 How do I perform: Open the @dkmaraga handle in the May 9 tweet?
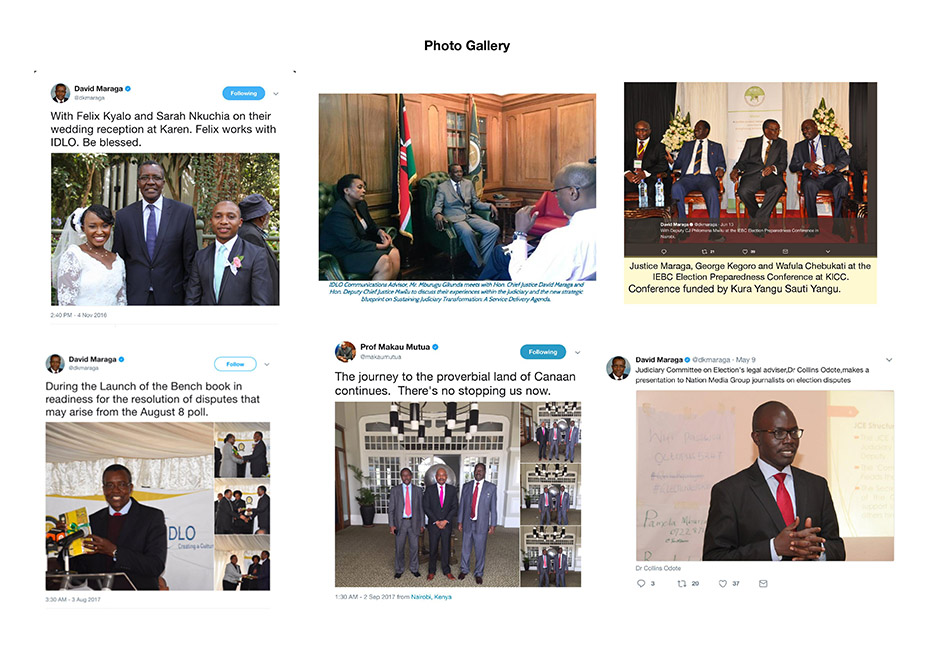pyautogui.click(x=711, y=360)
